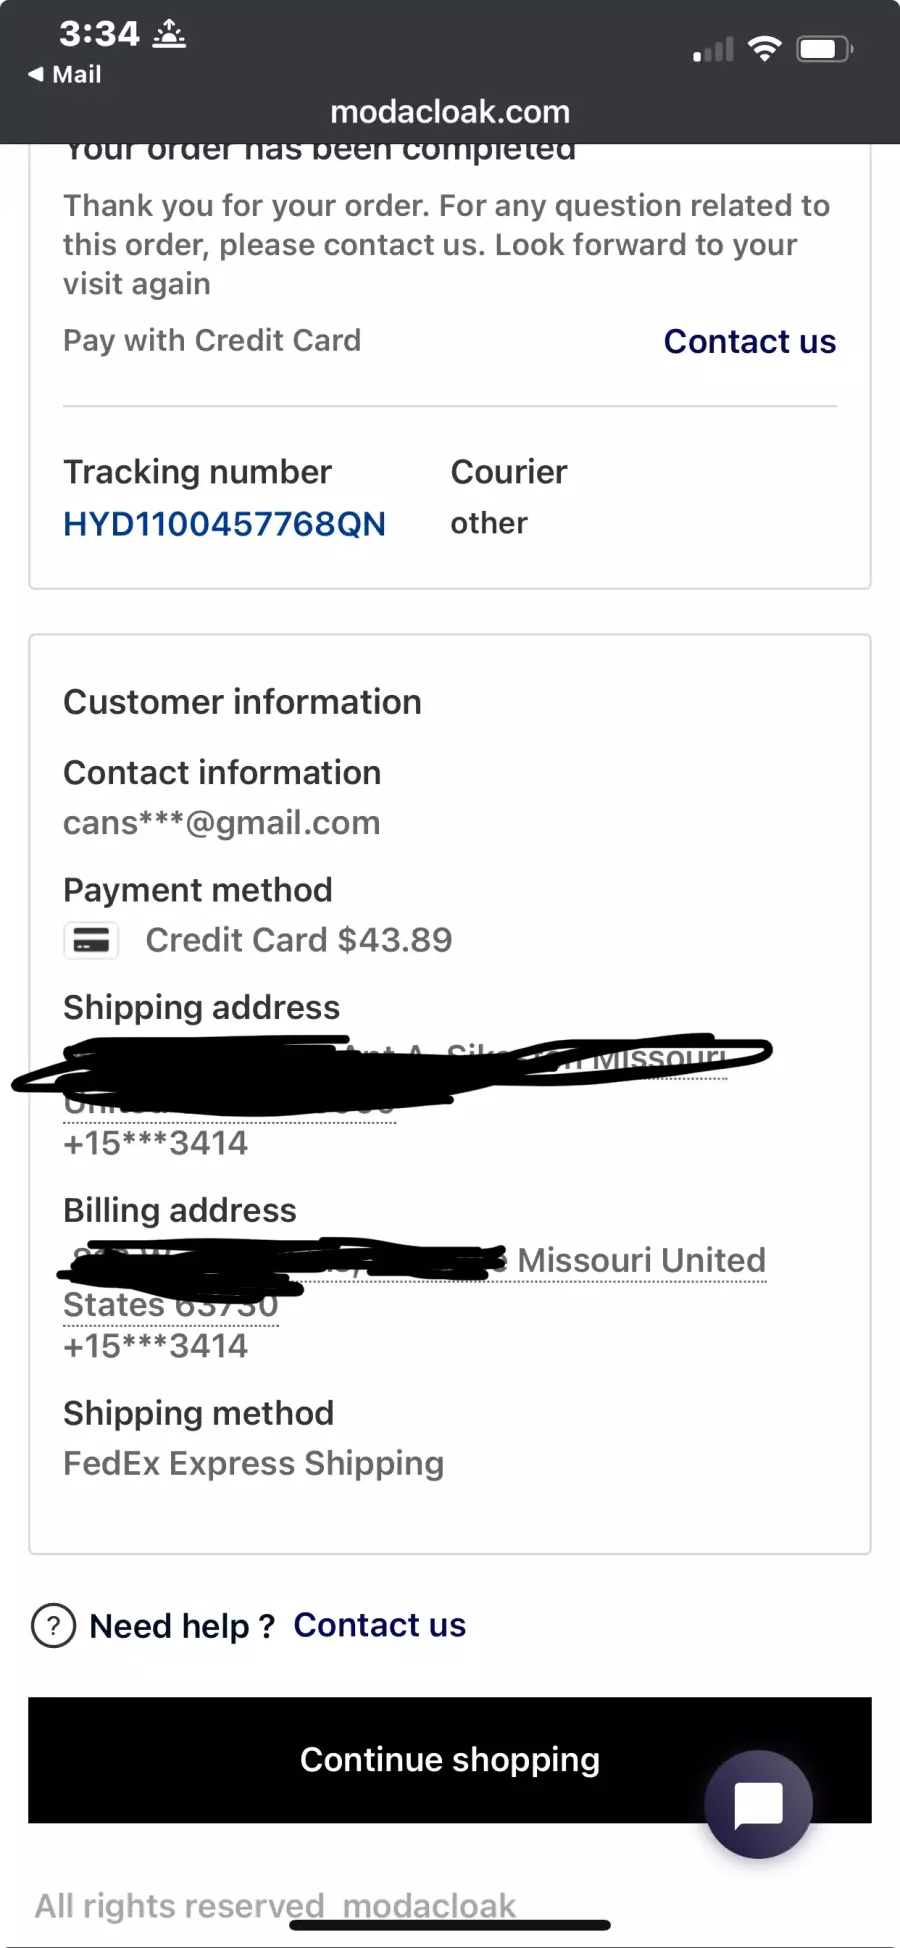Tap the All rights reserved modacloak footer
The height and width of the screenshot is (1948, 900).
[x=275, y=1905]
